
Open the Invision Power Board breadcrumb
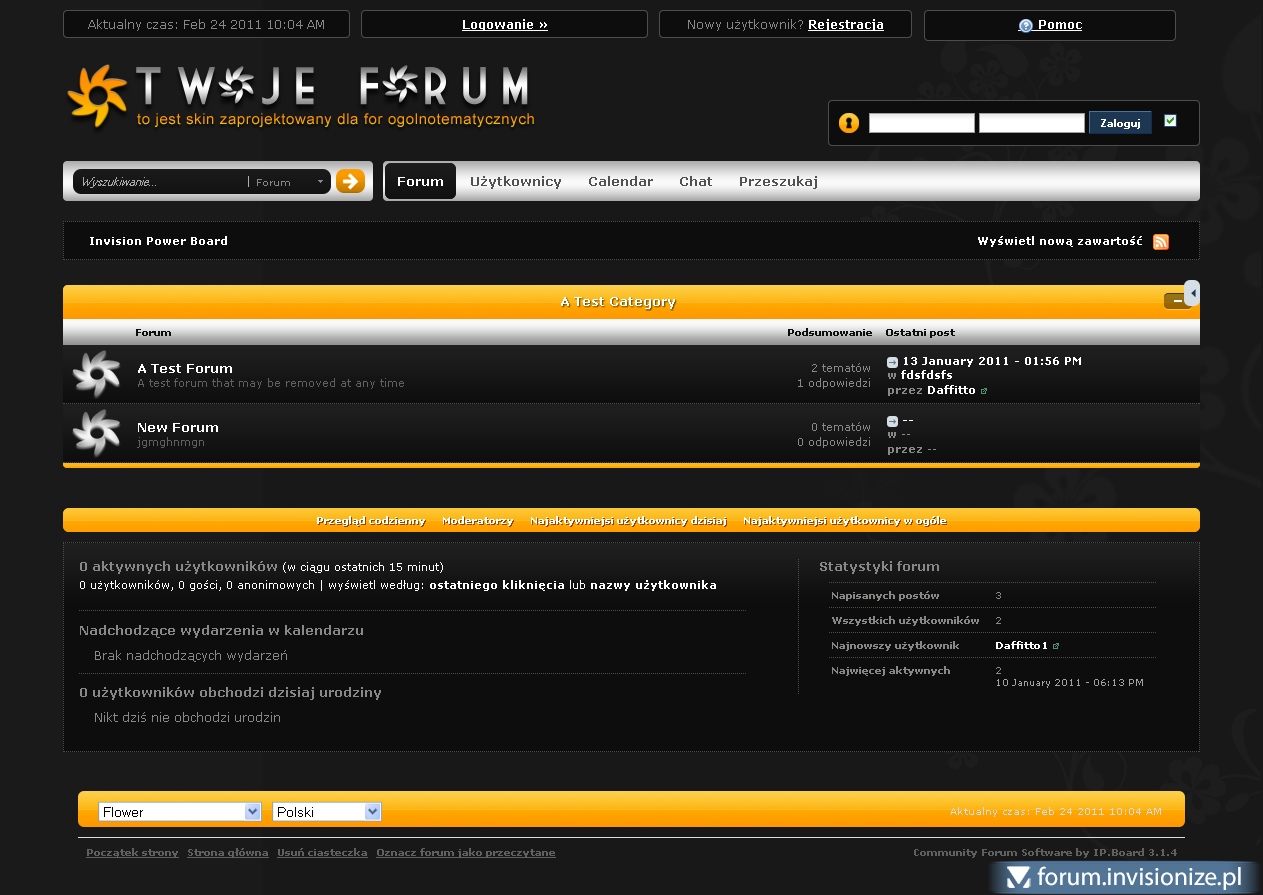(x=158, y=241)
